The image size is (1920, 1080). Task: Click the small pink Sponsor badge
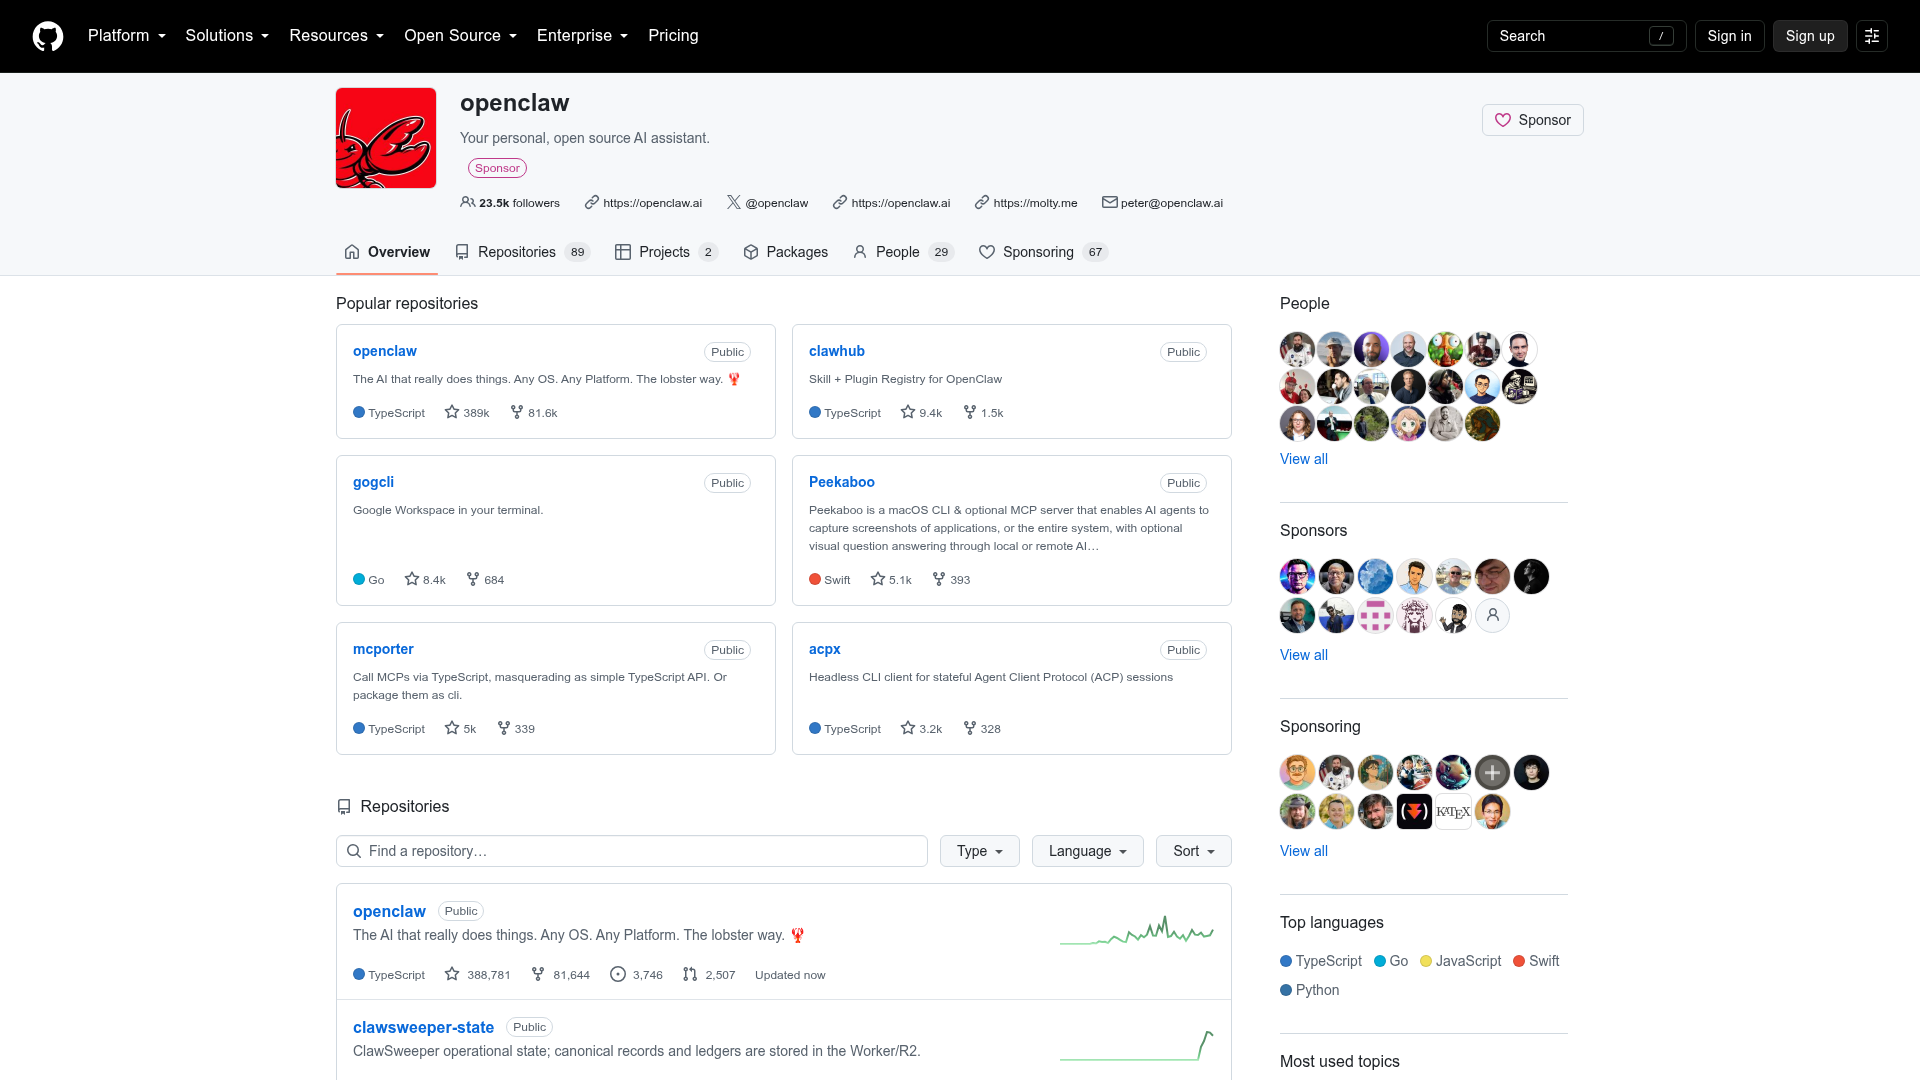tap(497, 168)
